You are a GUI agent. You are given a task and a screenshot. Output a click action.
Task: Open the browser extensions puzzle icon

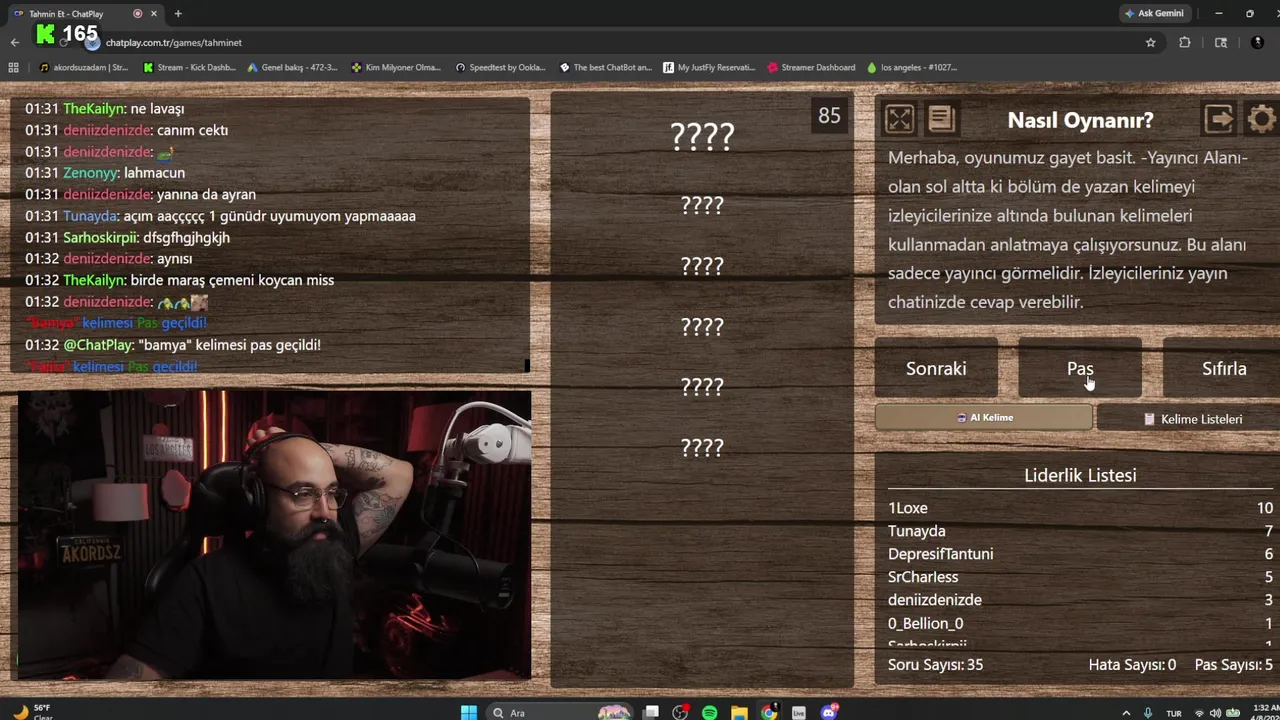click(1185, 42)
